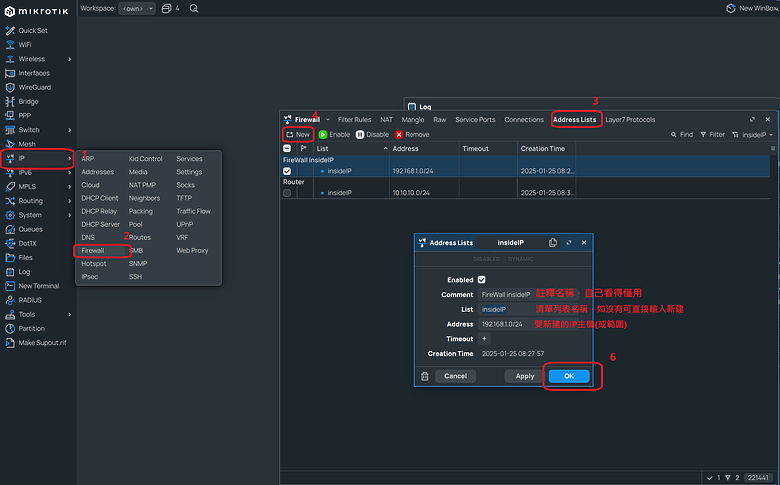The image size is (780, 485).
Task: Click the Enable toolbar button
Action: click(x=334, y=135)
